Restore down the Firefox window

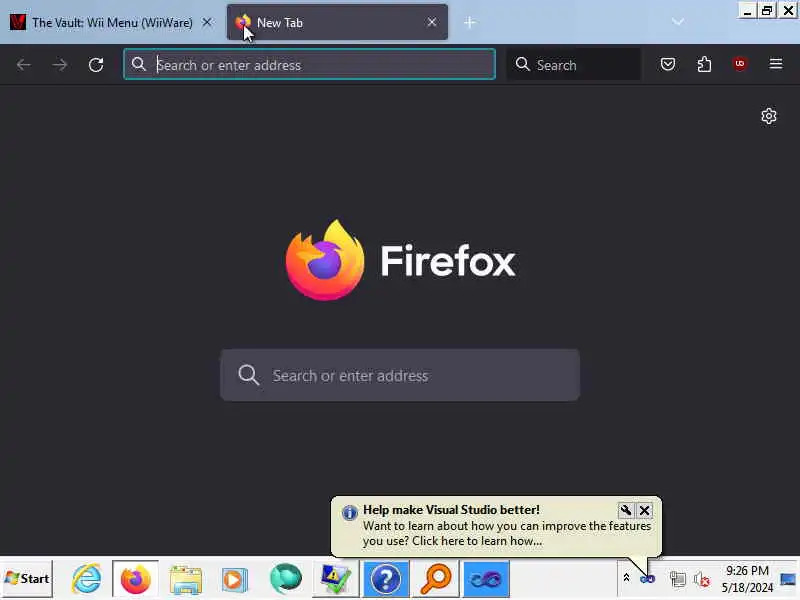tap(767, 11)
